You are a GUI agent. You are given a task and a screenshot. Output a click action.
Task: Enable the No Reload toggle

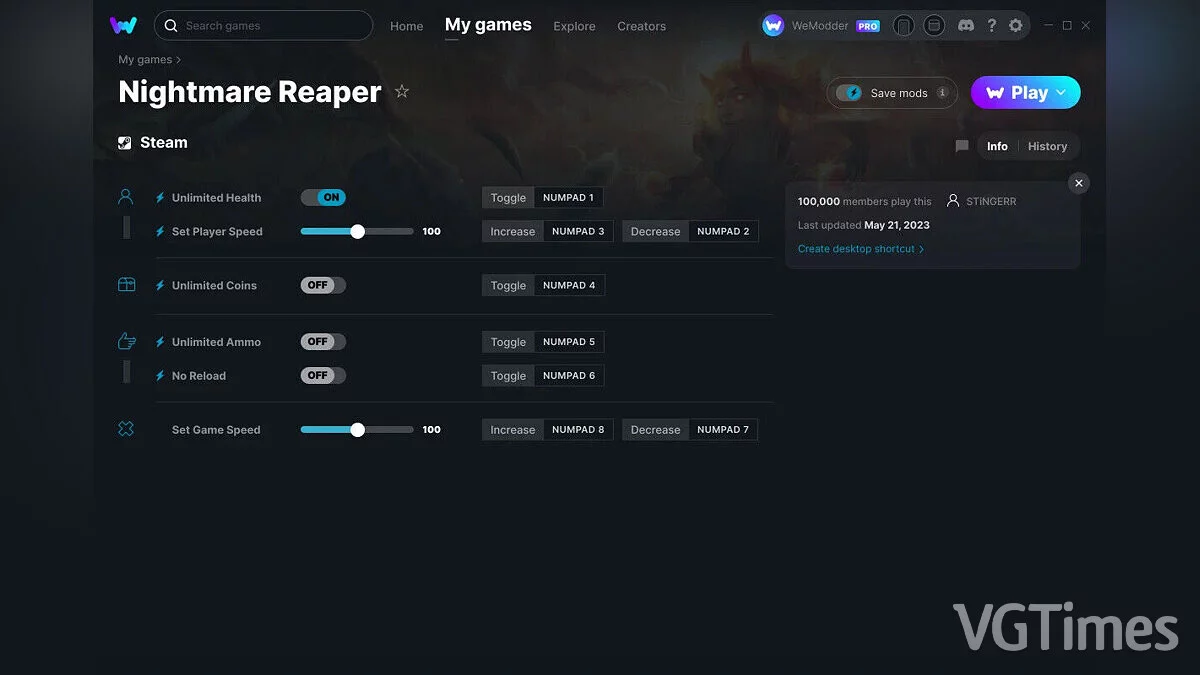(323, 376)
